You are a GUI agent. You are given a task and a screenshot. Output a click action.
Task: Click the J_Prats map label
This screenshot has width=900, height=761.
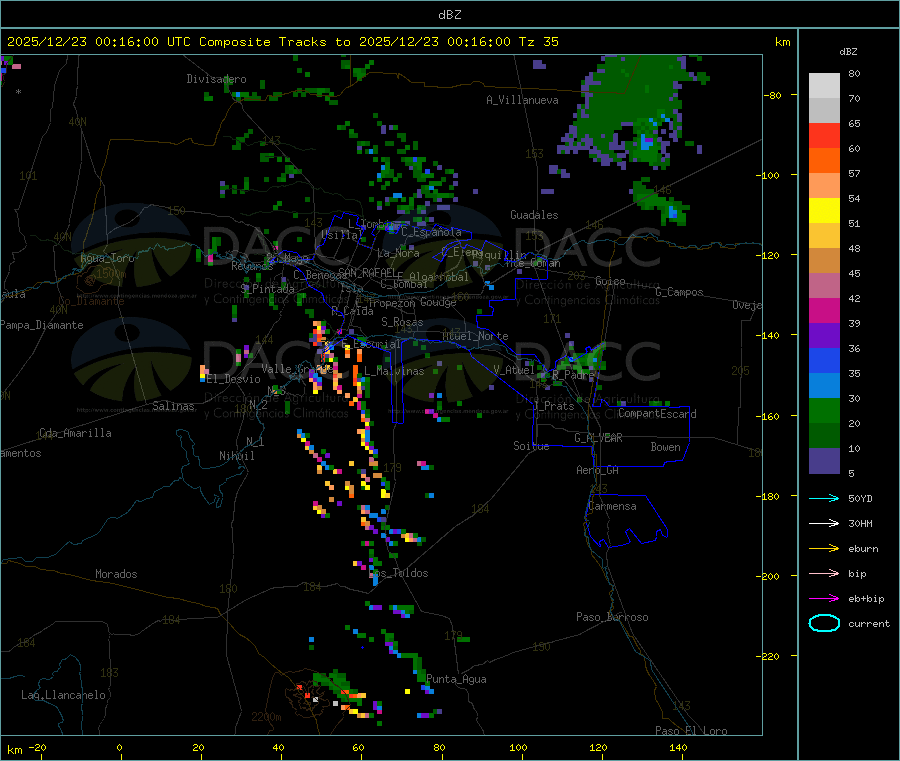[553, 406]
